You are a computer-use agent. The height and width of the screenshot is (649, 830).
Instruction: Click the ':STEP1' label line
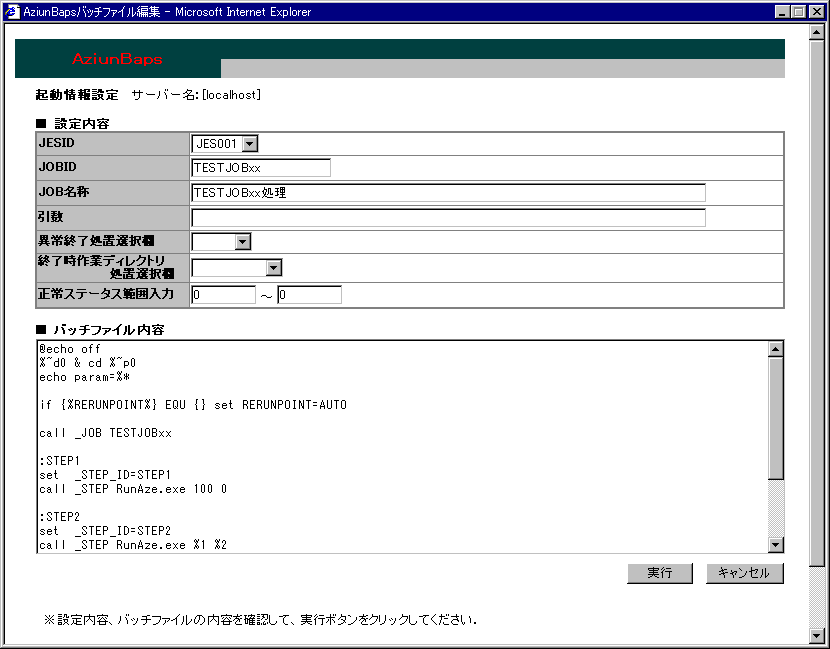pos(59,461)
